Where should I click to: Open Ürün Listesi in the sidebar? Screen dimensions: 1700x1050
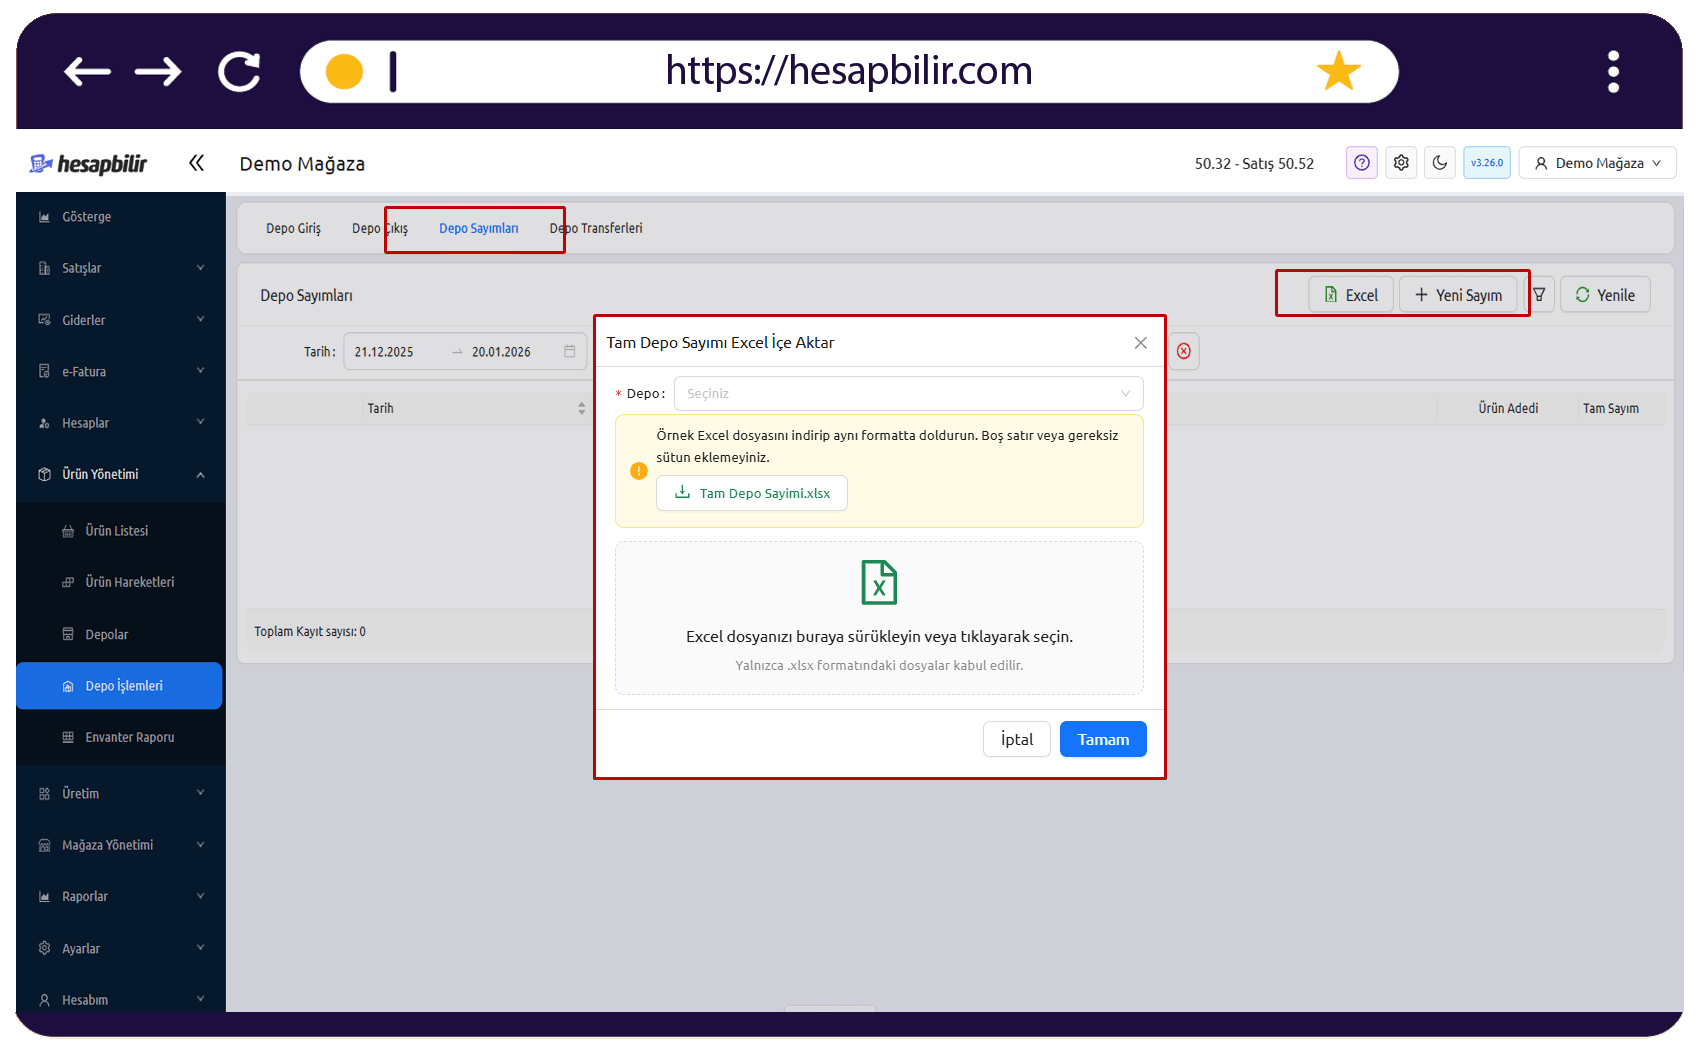[119, 531]
